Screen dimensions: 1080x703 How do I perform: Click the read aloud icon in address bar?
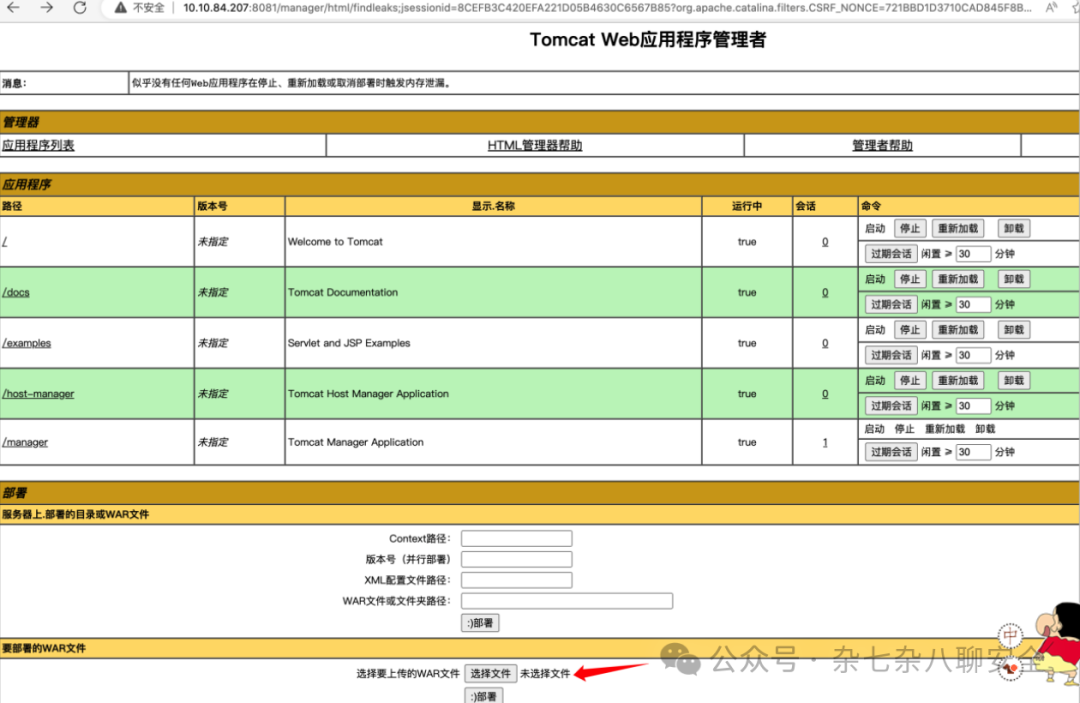tap(1052, 8)
